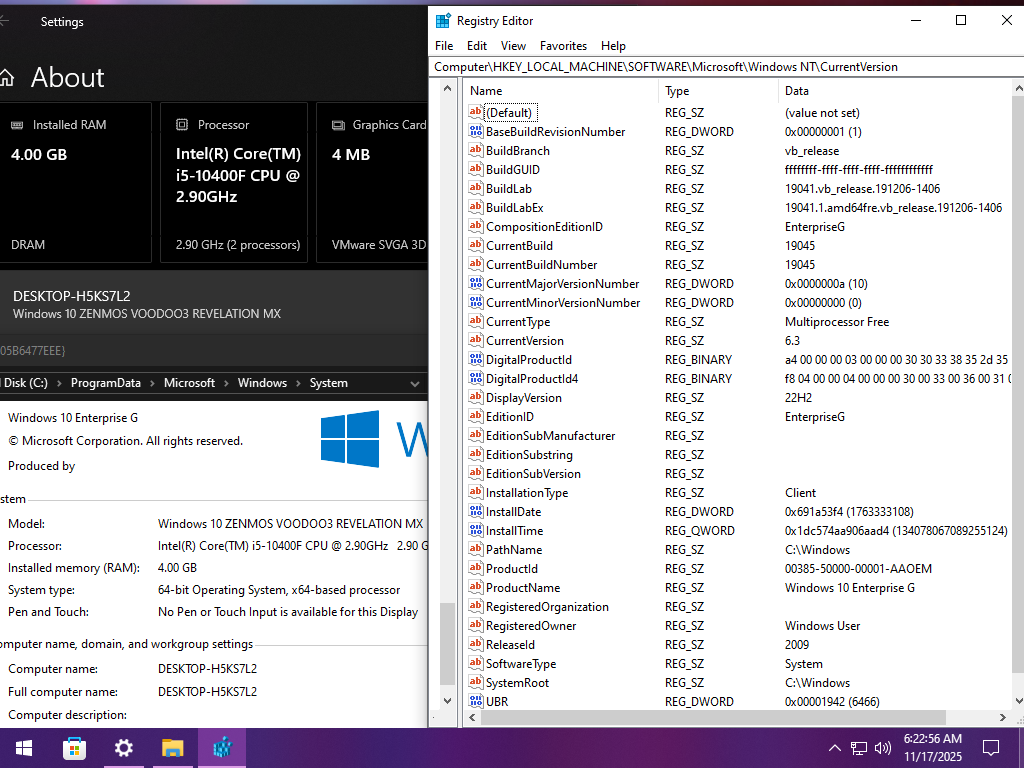Select the SystemRoot value name
This screenshot has height=768, width=1024.
517,682
